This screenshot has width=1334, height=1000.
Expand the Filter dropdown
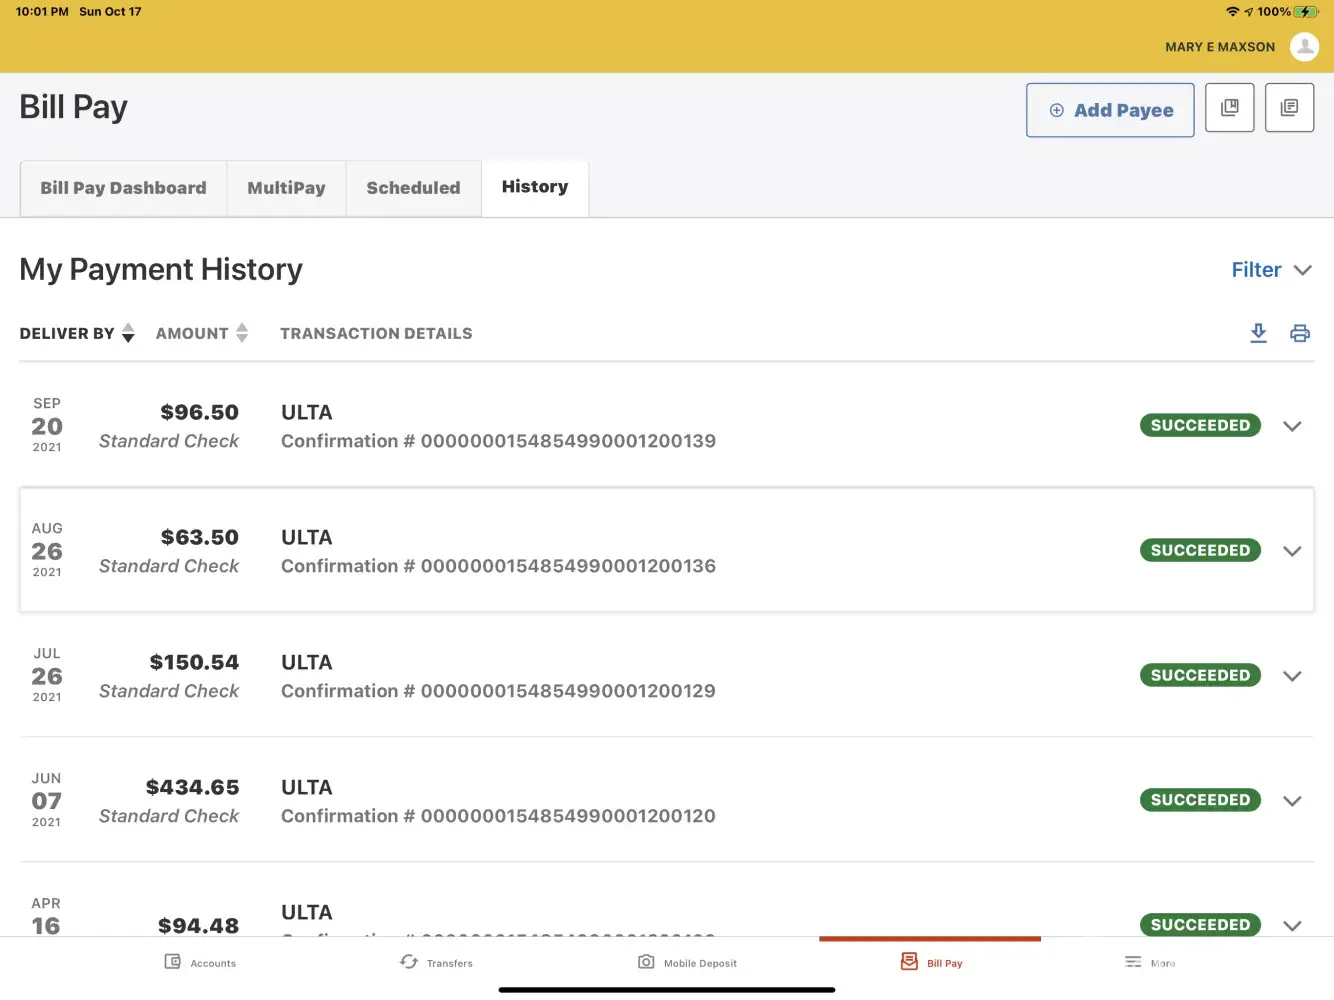coord(1271,270)
